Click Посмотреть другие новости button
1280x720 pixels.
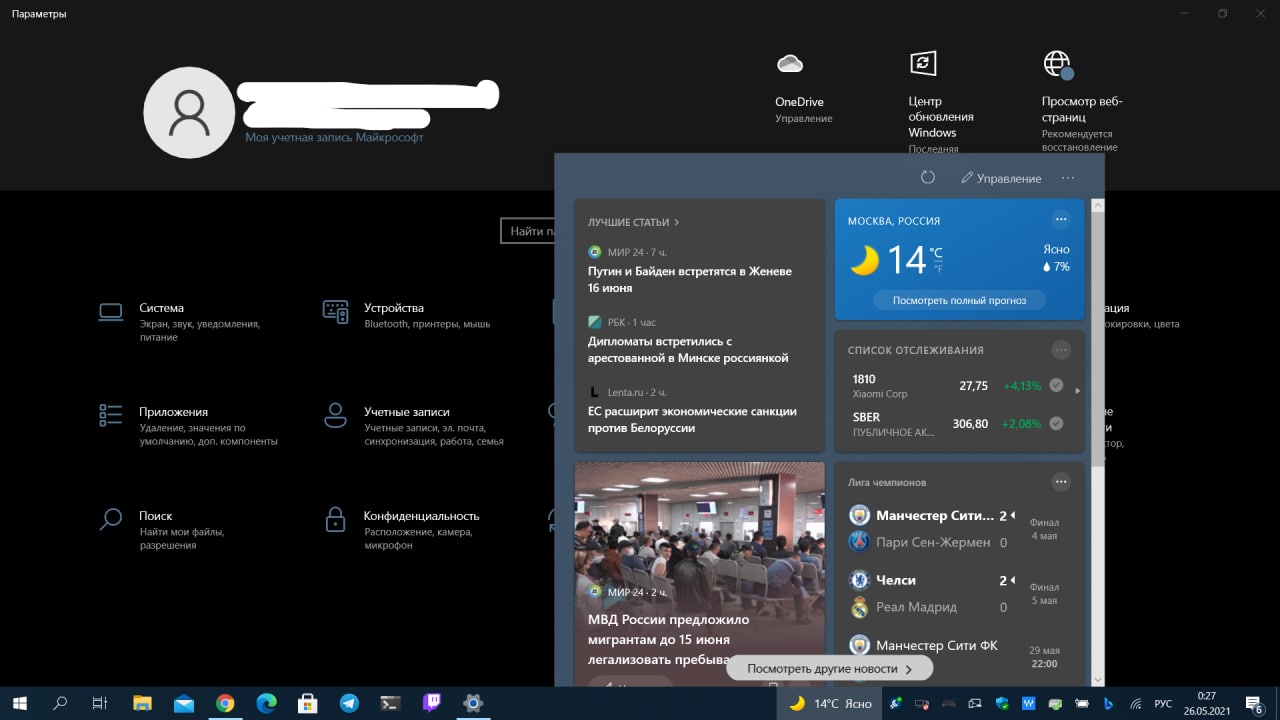pyautogui.click(x=829, y=668)
